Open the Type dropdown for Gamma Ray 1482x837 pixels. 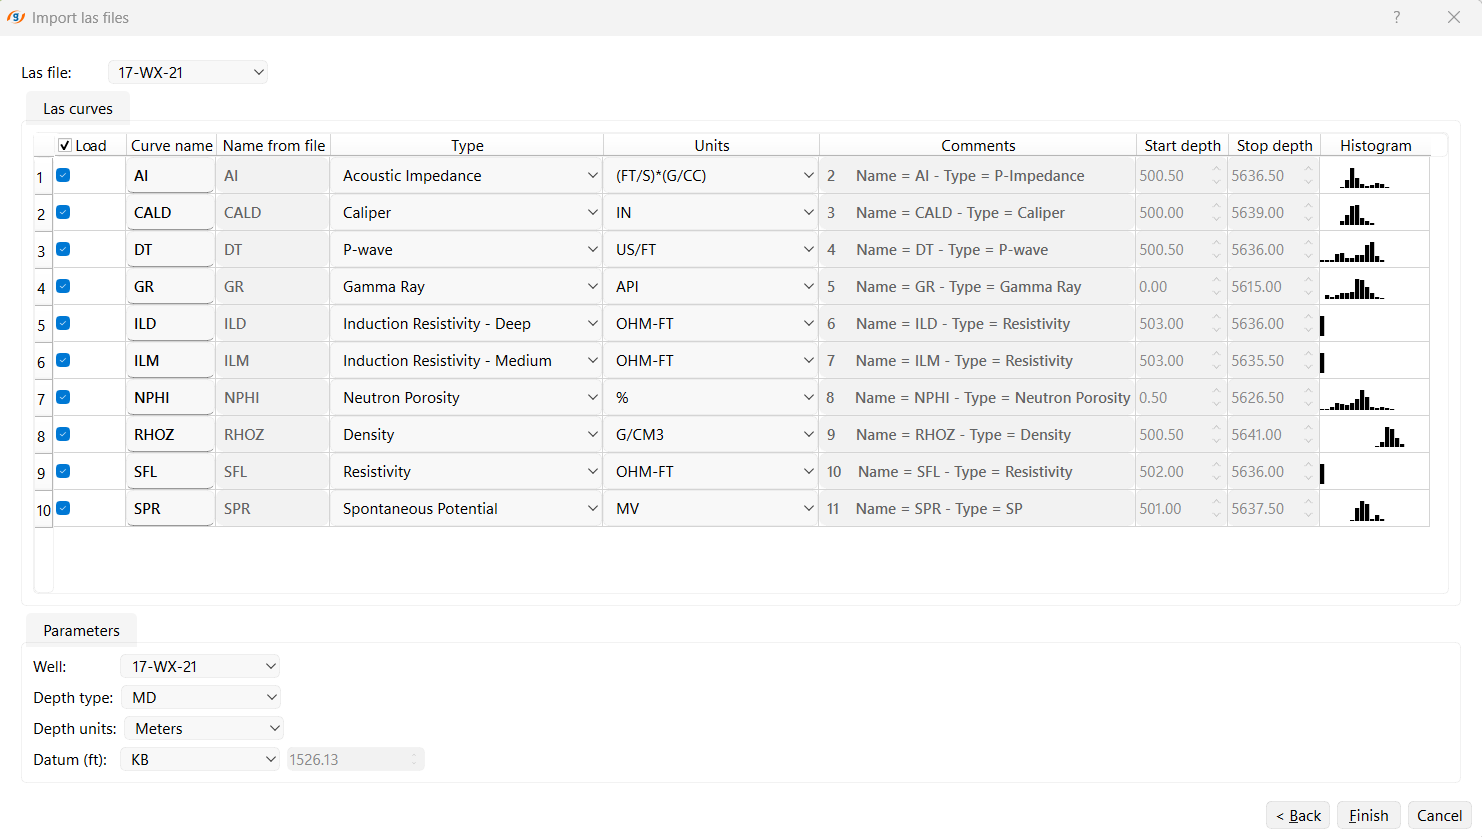[x=466, y=286]
